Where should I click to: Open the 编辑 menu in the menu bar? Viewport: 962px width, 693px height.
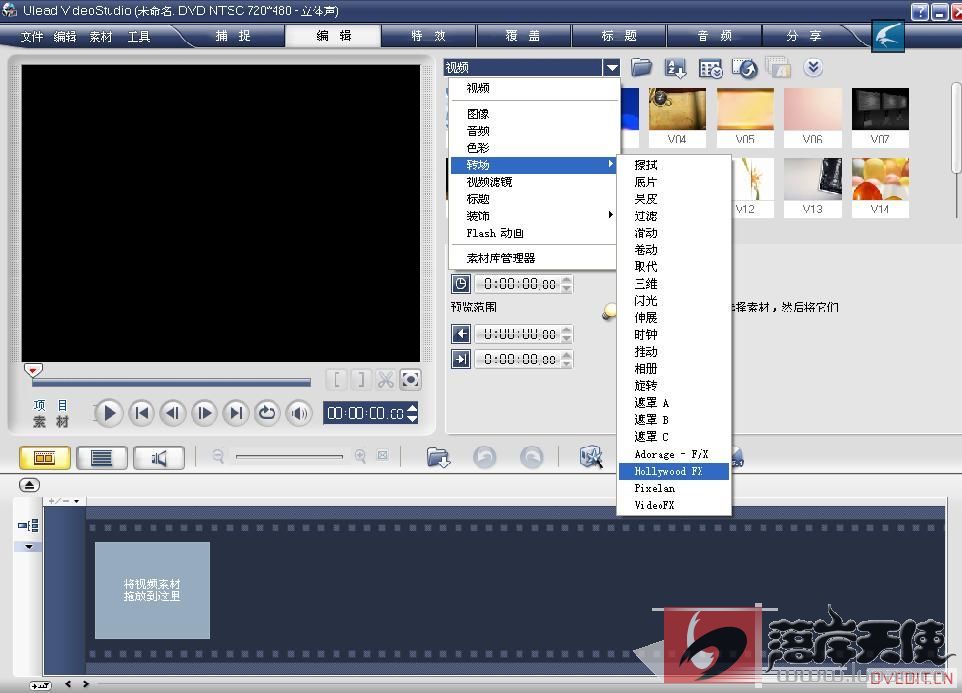(65, 37)
